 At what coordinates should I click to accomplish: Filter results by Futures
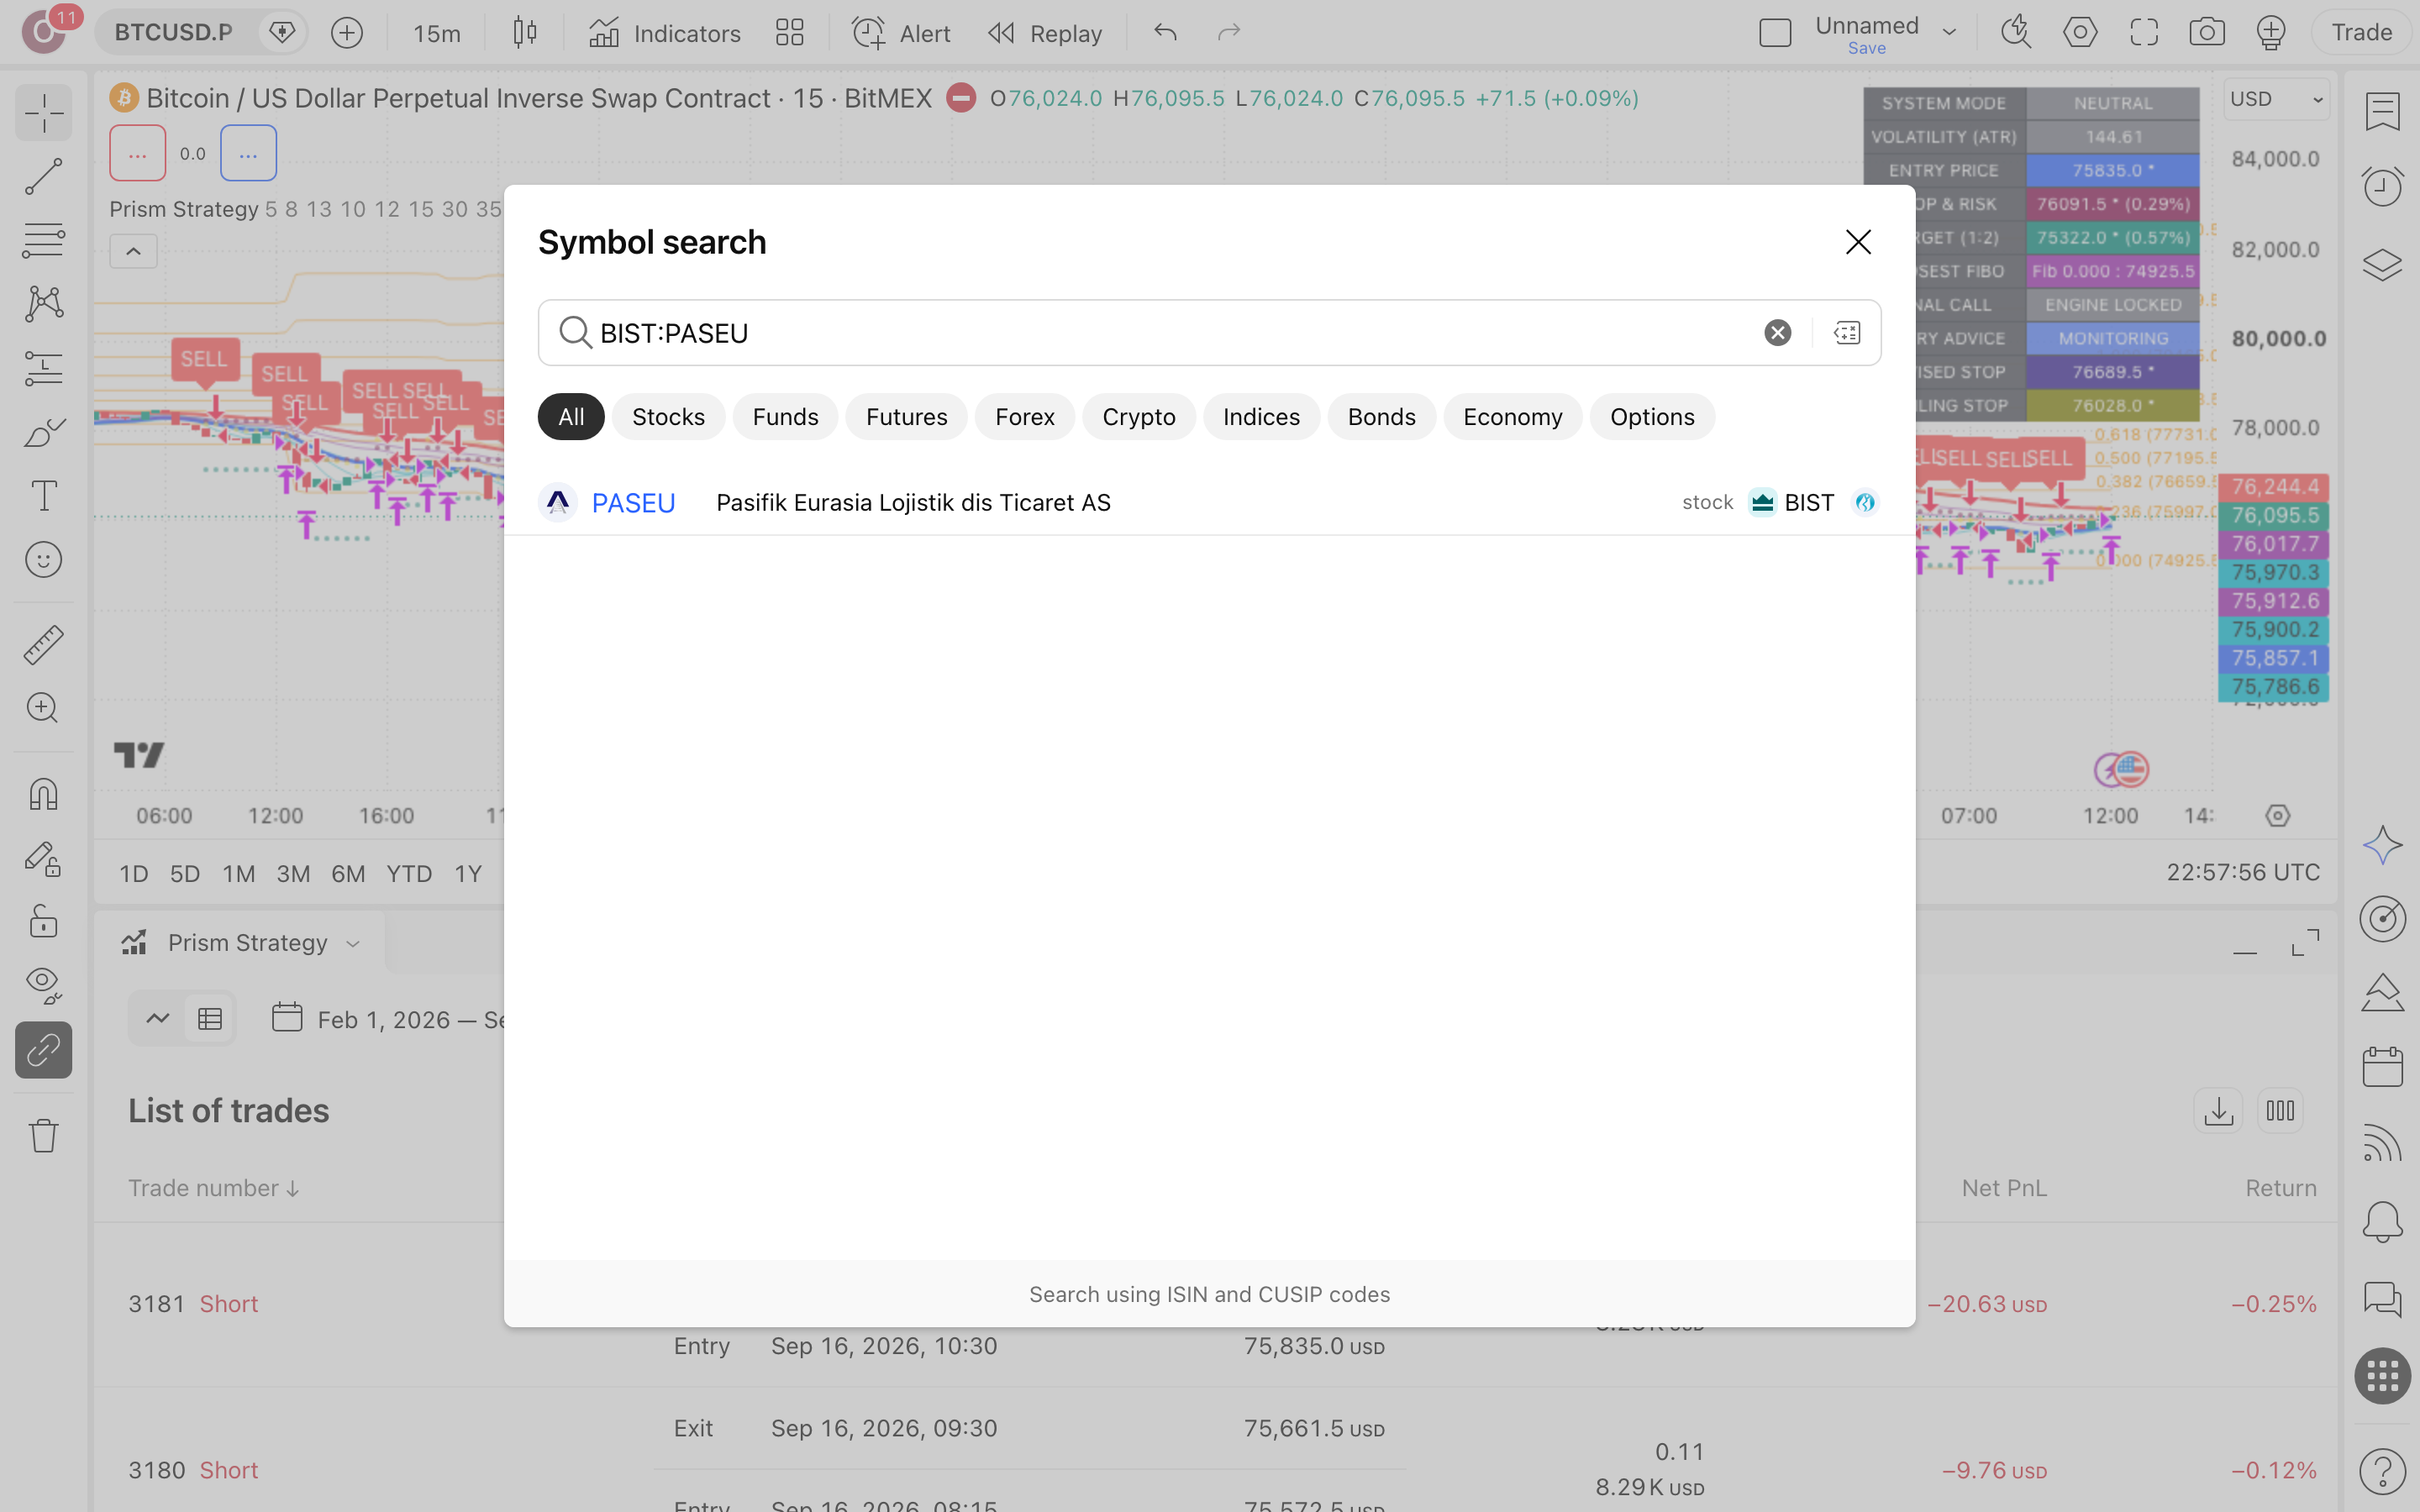906,417
